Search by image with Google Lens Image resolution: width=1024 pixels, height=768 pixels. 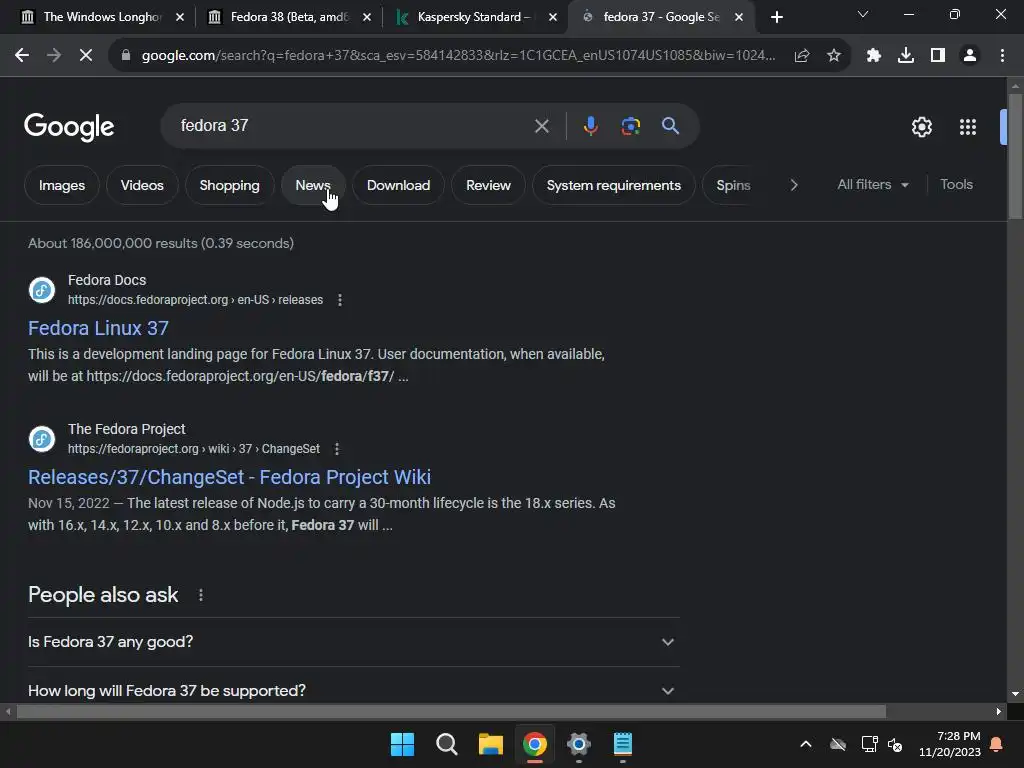[630, 126]
